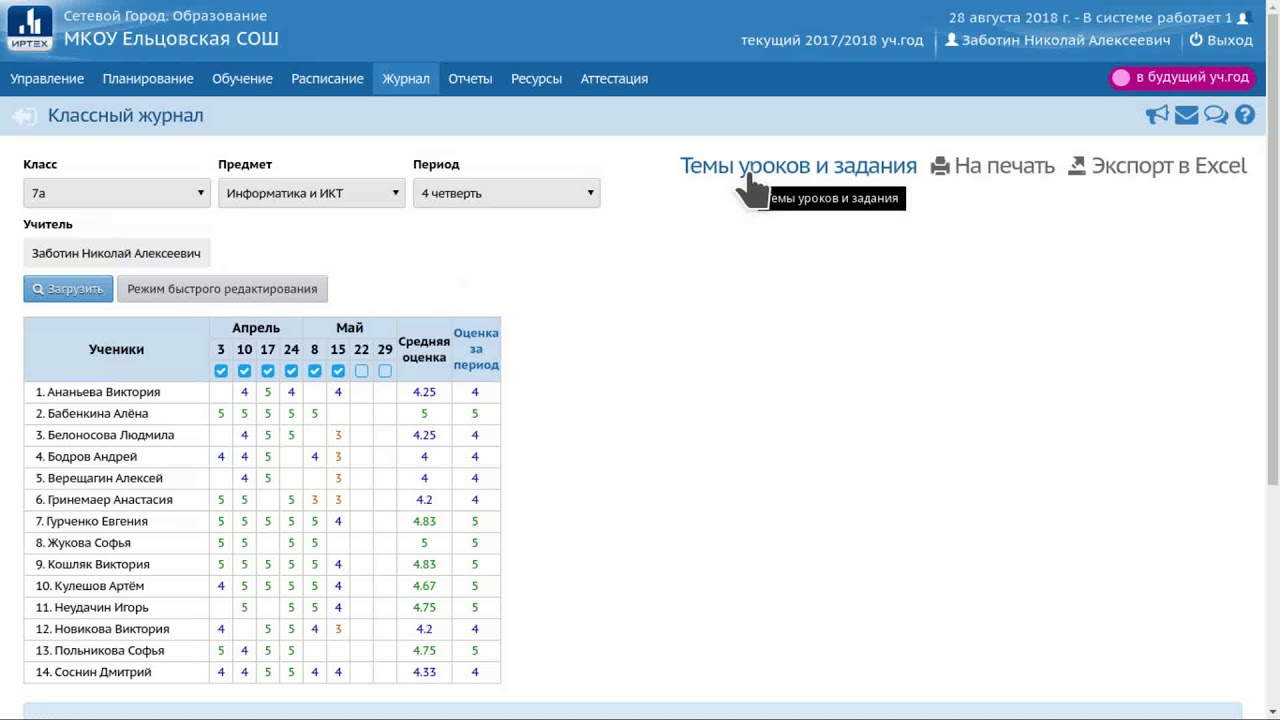Image resolution: width=1280 pixels, height=720 pixels.
Task: Click the printer icon next to На печать
Action: 940,166
